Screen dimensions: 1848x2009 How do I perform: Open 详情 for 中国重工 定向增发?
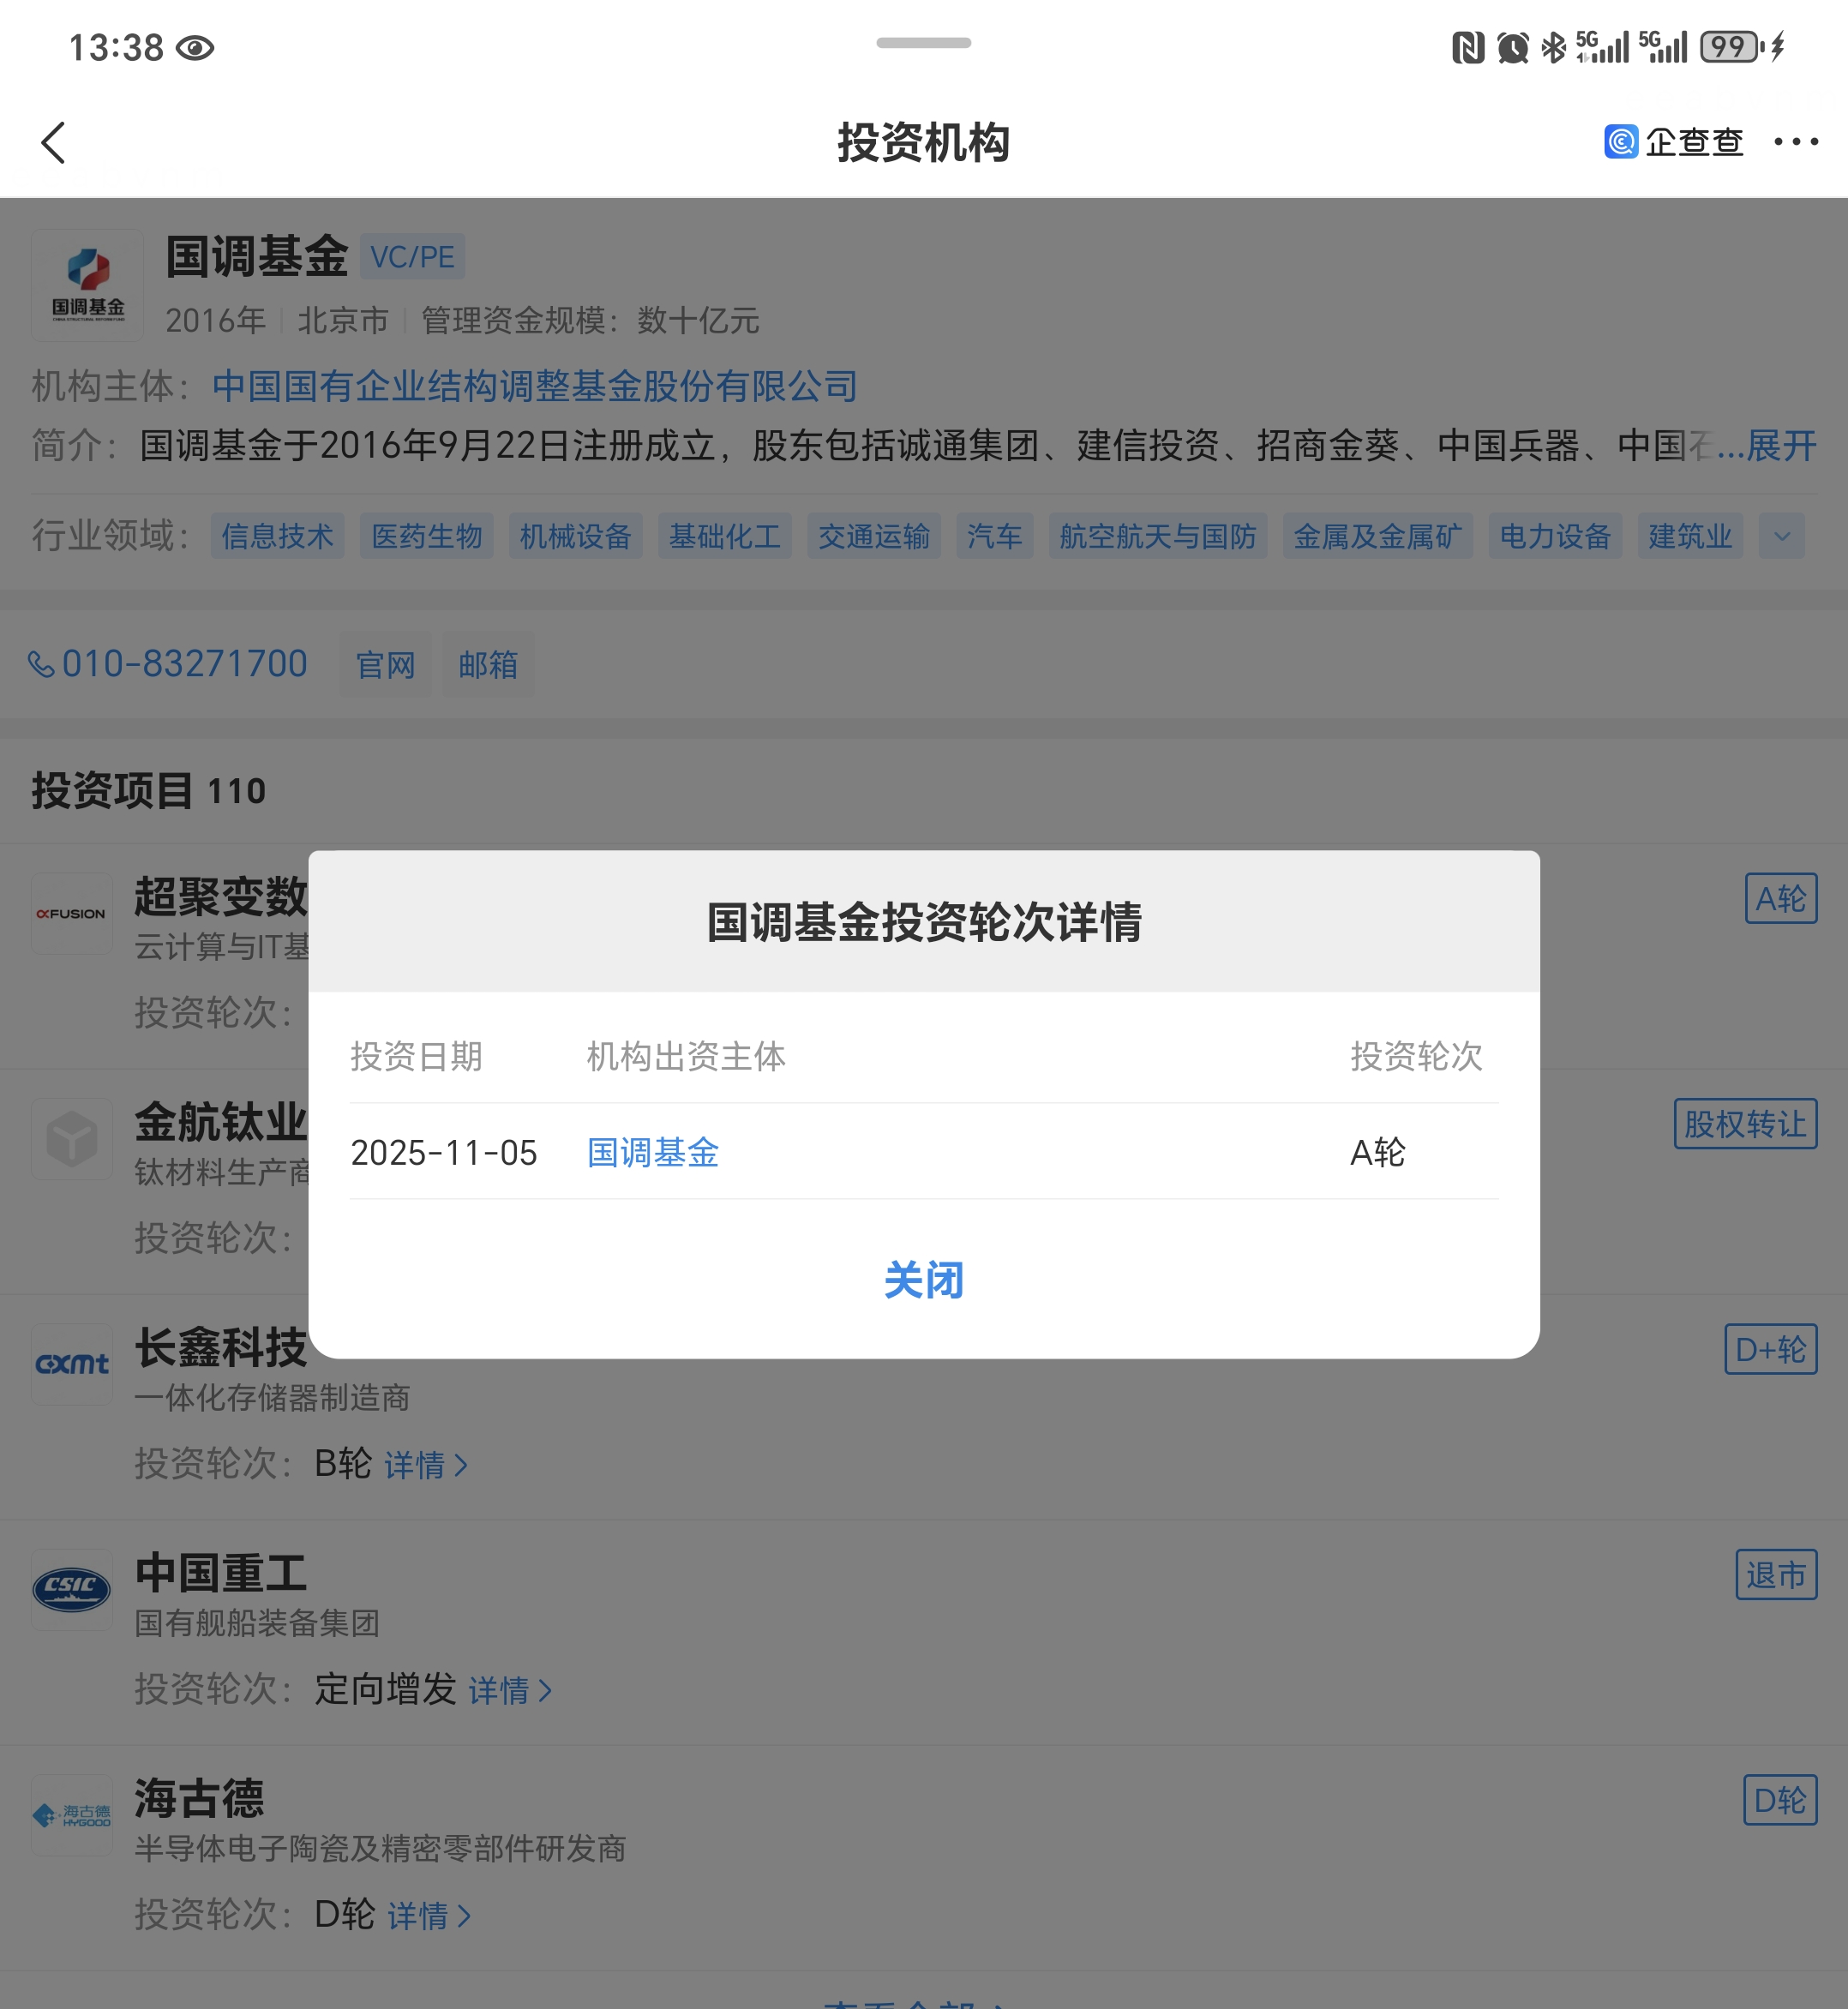tap(510, 1691)
